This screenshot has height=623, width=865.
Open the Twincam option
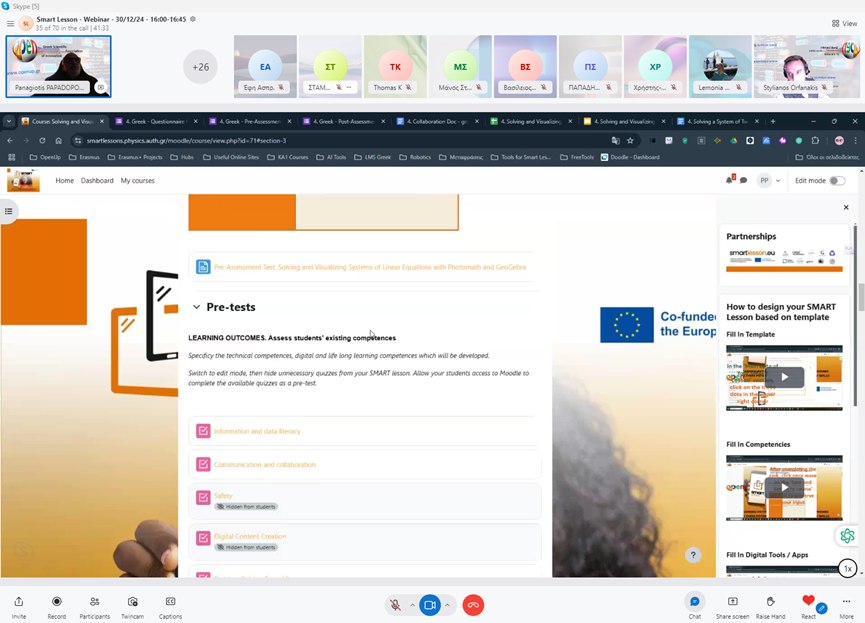coord(132,602)
